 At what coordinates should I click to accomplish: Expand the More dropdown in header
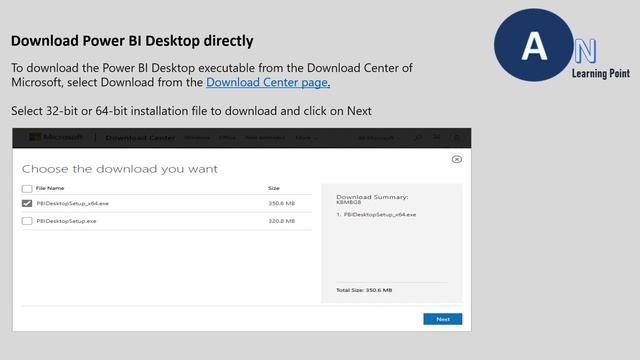pyautogui.click(x=306, y=138)
